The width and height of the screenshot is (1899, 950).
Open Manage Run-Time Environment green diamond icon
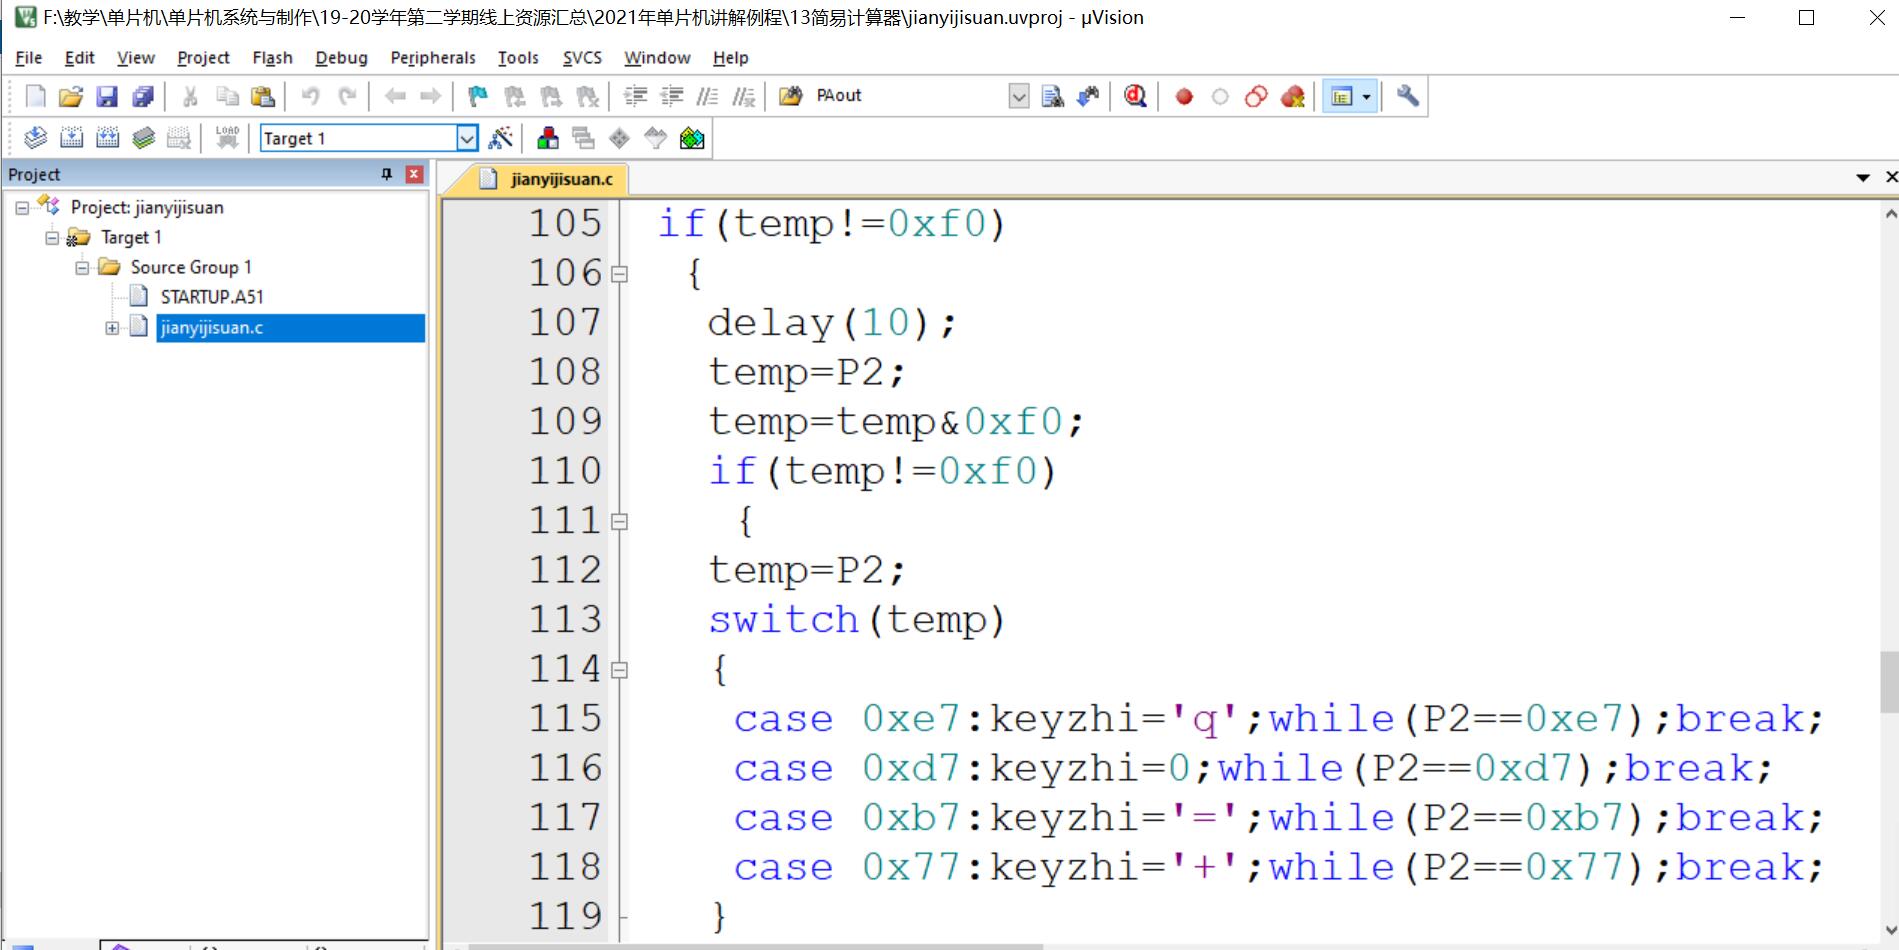[x=619, y=138]
